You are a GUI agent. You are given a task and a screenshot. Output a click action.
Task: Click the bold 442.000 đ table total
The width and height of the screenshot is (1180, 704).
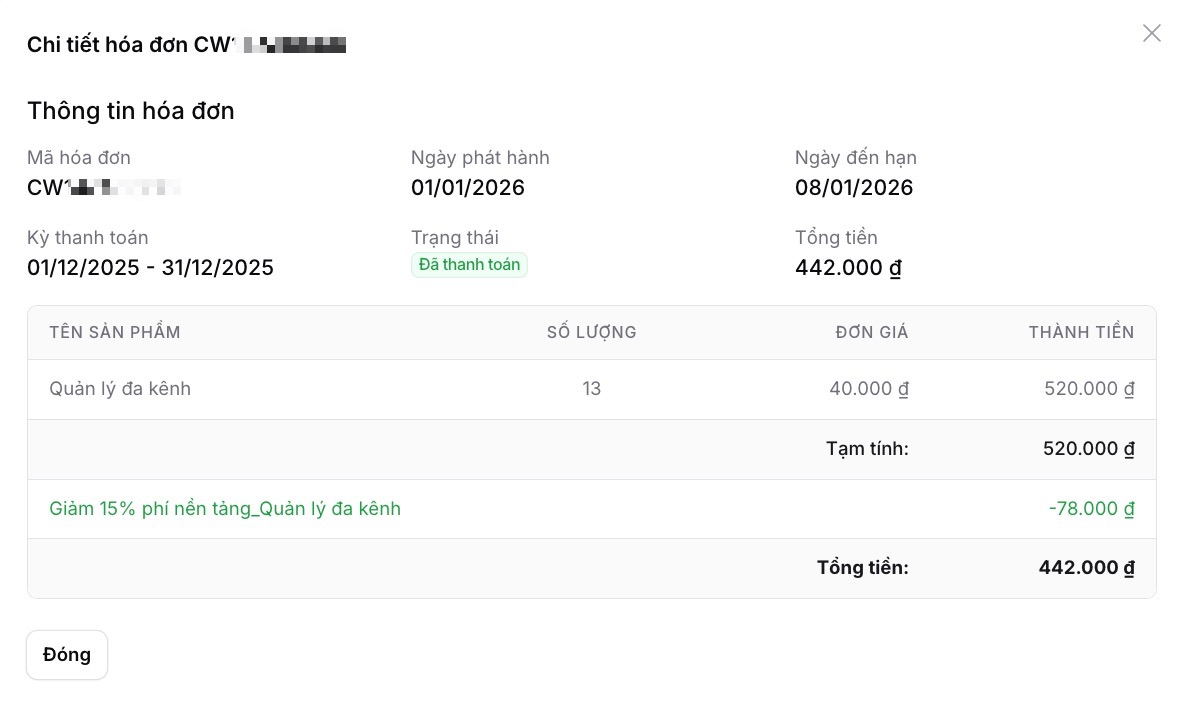click(x=1086, y=568)
